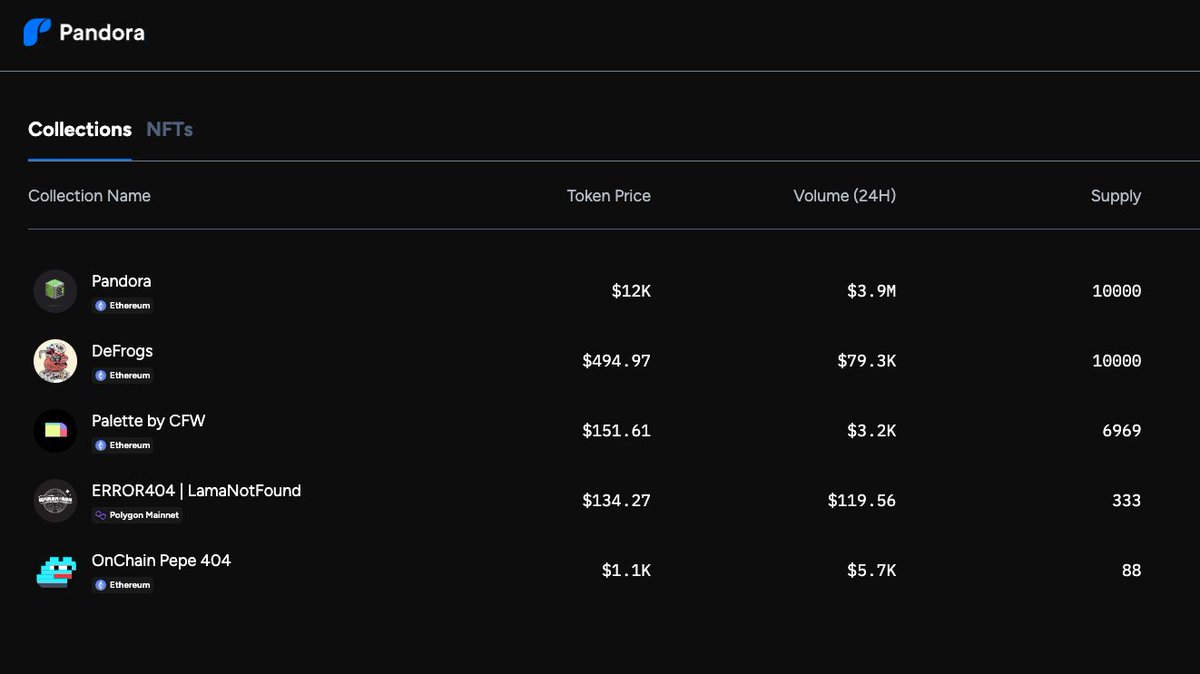Click the $5.7K volume value
Image resolution: width=1200 pixels, height=674 pixels.
[x=871, y=570]
